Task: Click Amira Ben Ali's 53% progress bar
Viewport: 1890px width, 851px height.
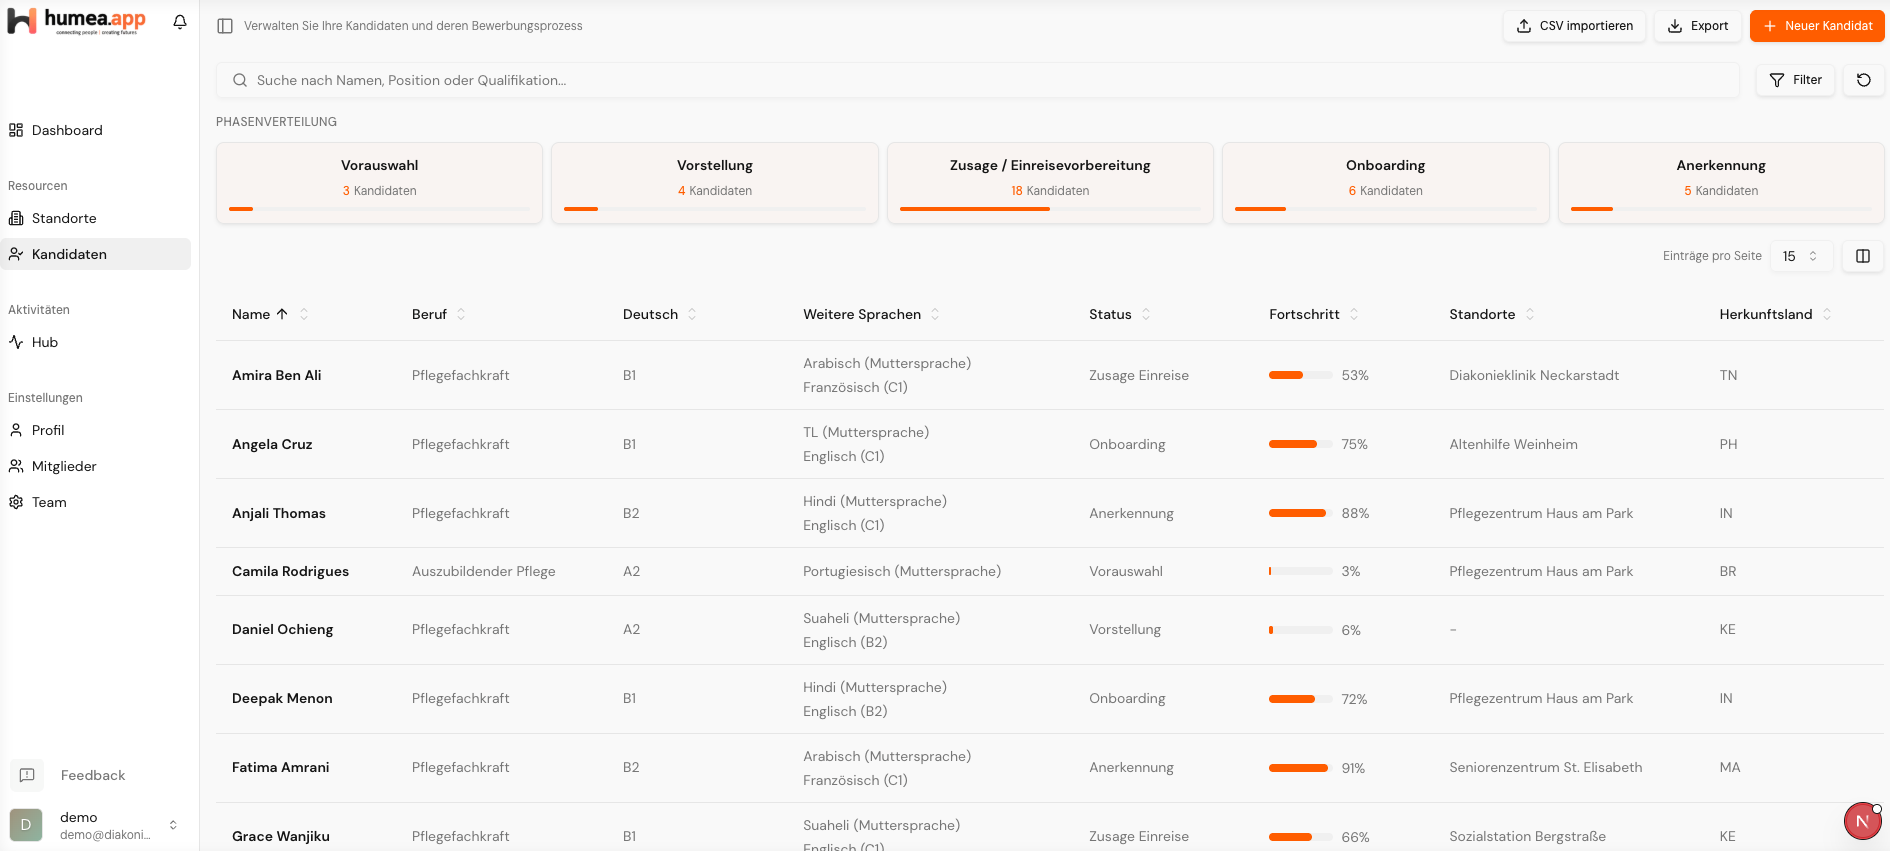Action: (1301, 375)
